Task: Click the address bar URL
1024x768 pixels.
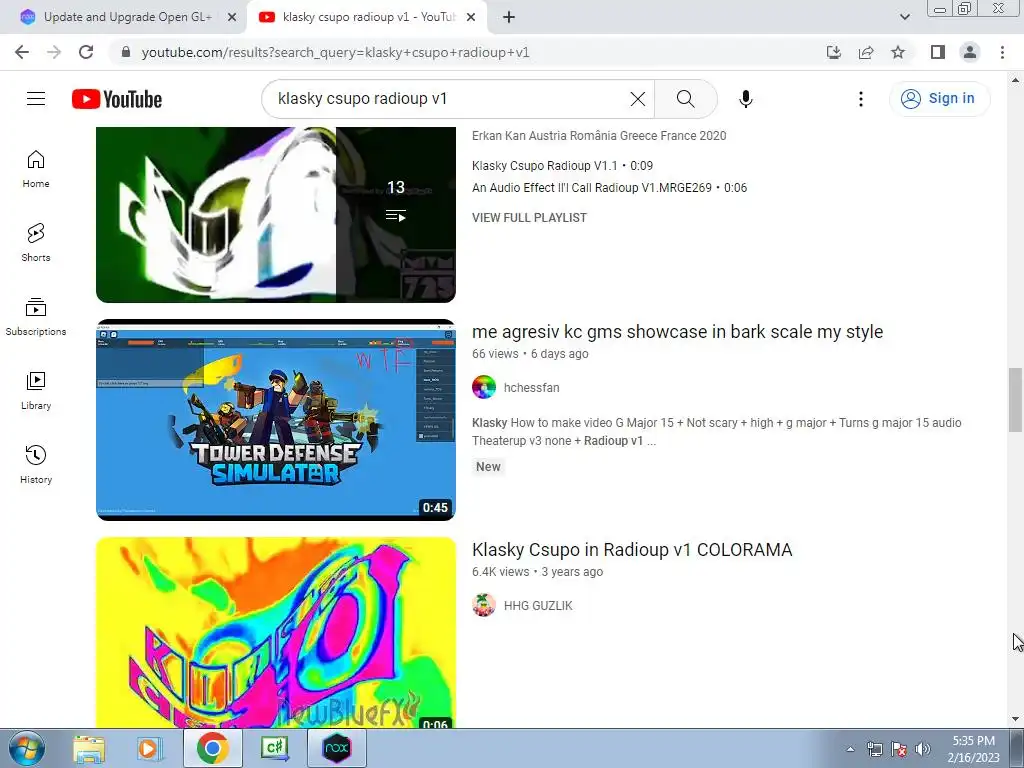Action: tap(335, 52)
